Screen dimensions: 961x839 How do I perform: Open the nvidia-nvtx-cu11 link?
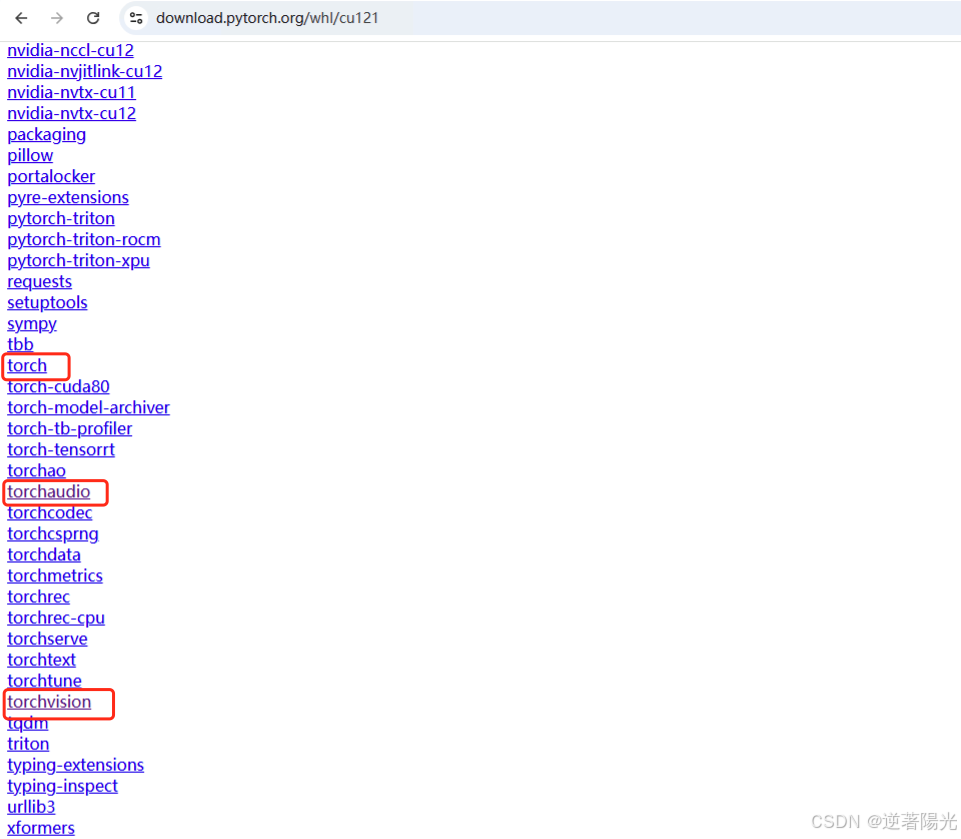pyautogui.click(x=71, y=93)
